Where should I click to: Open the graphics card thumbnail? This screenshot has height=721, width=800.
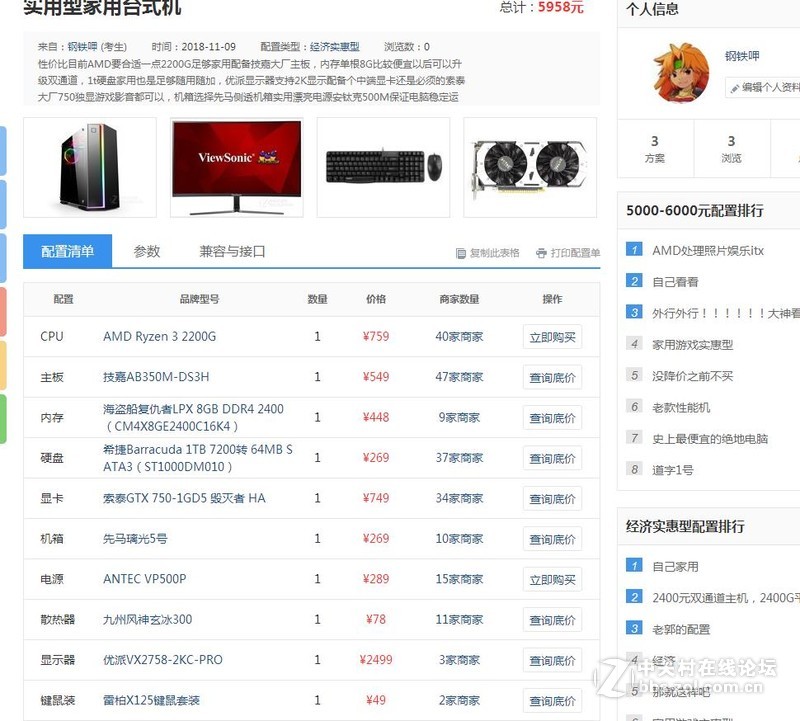tap(530, 167)
